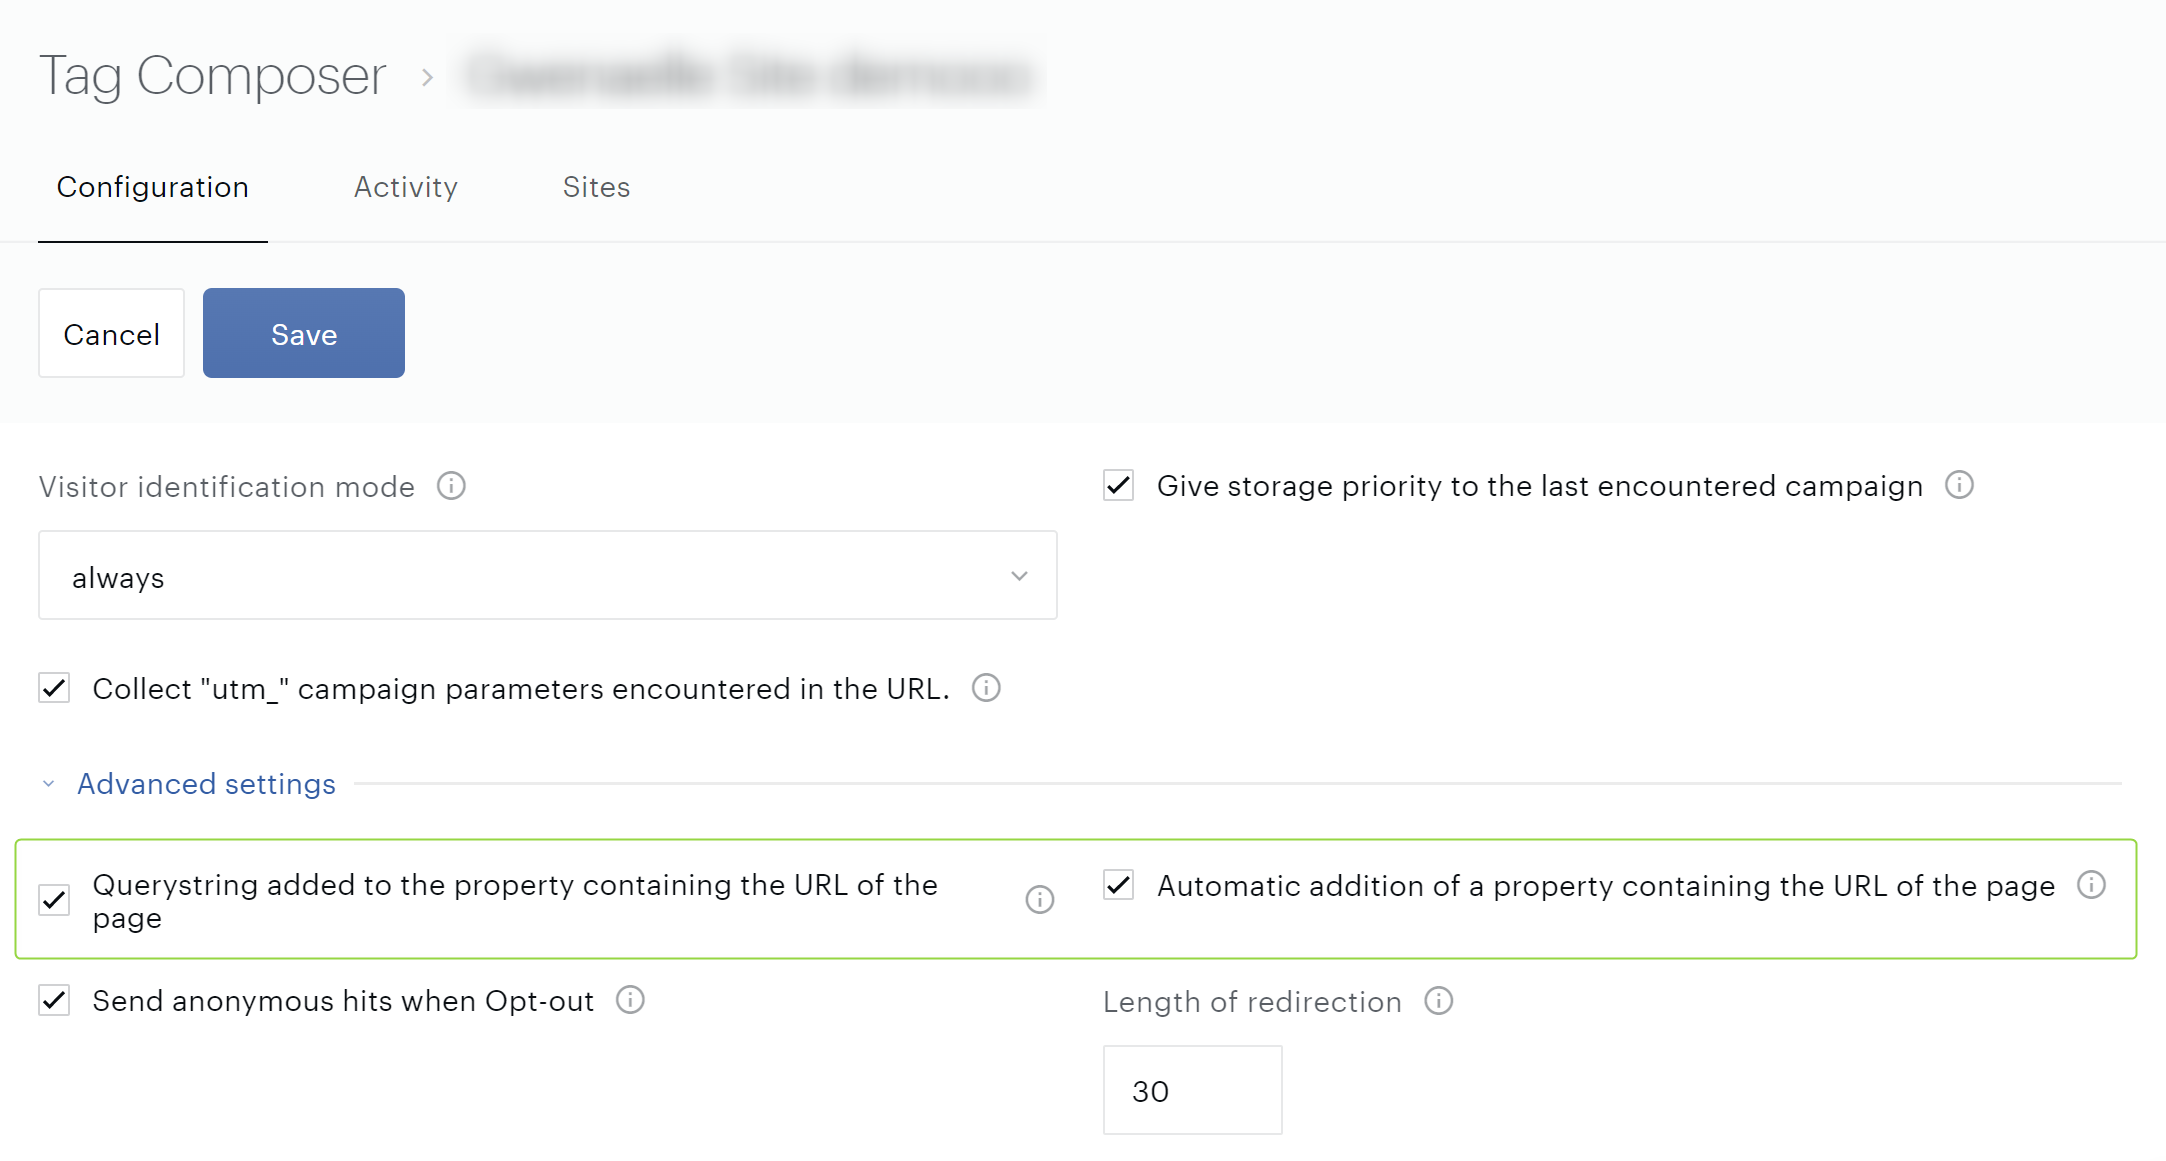Uncheck Querystring added to URL property
Image resolution: width=2166 pixels, height=1161 pixels.
(x=54, y=900)
